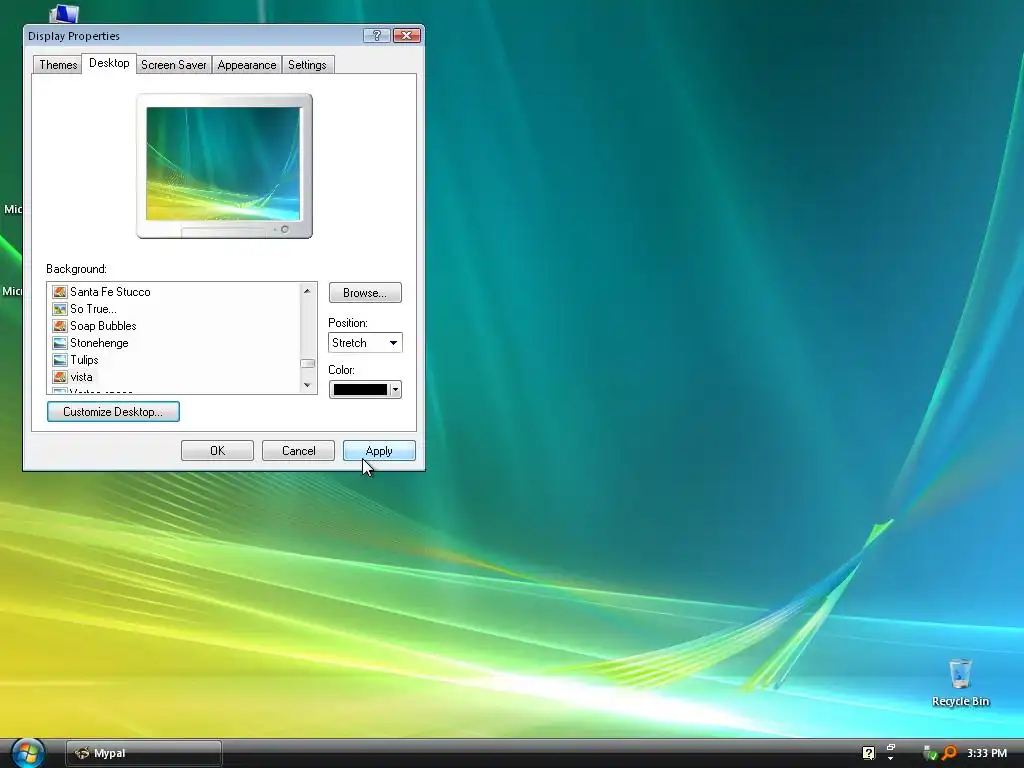1024x768 pixels.
Task: Open the Start menu orb
Action: (x=27, y=752)
